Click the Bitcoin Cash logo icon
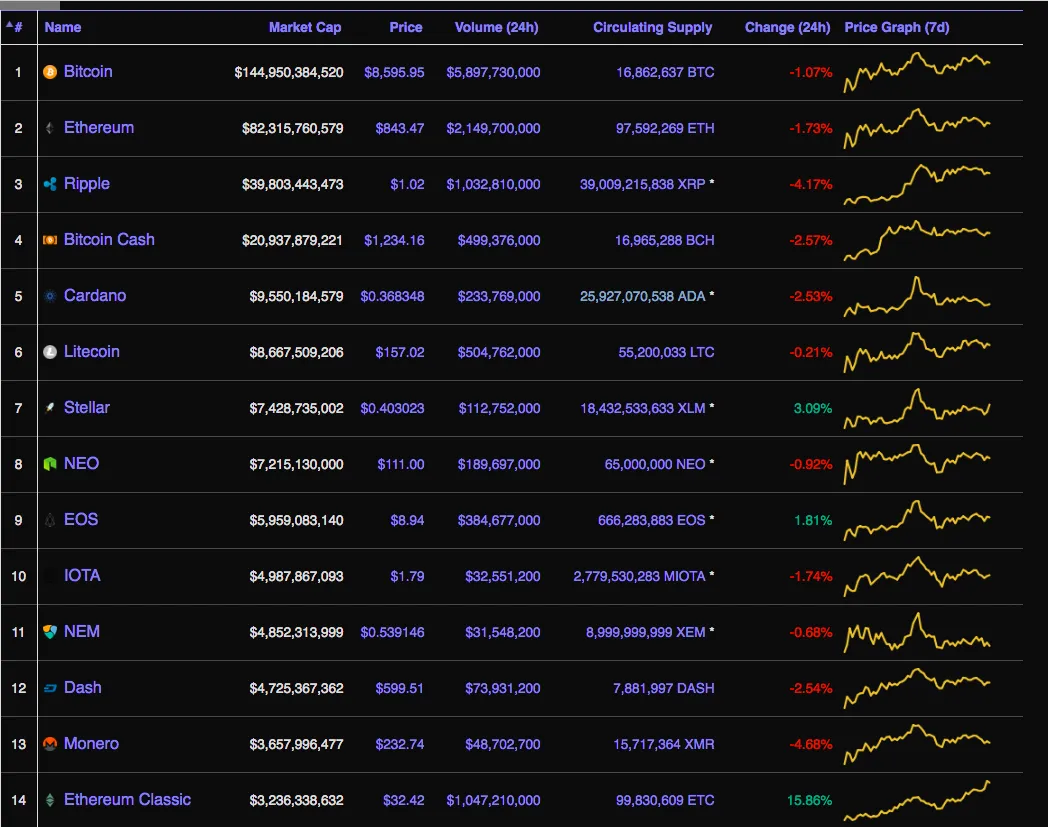This screenshot has height=827, width=1048. click(x=50, y=240)
